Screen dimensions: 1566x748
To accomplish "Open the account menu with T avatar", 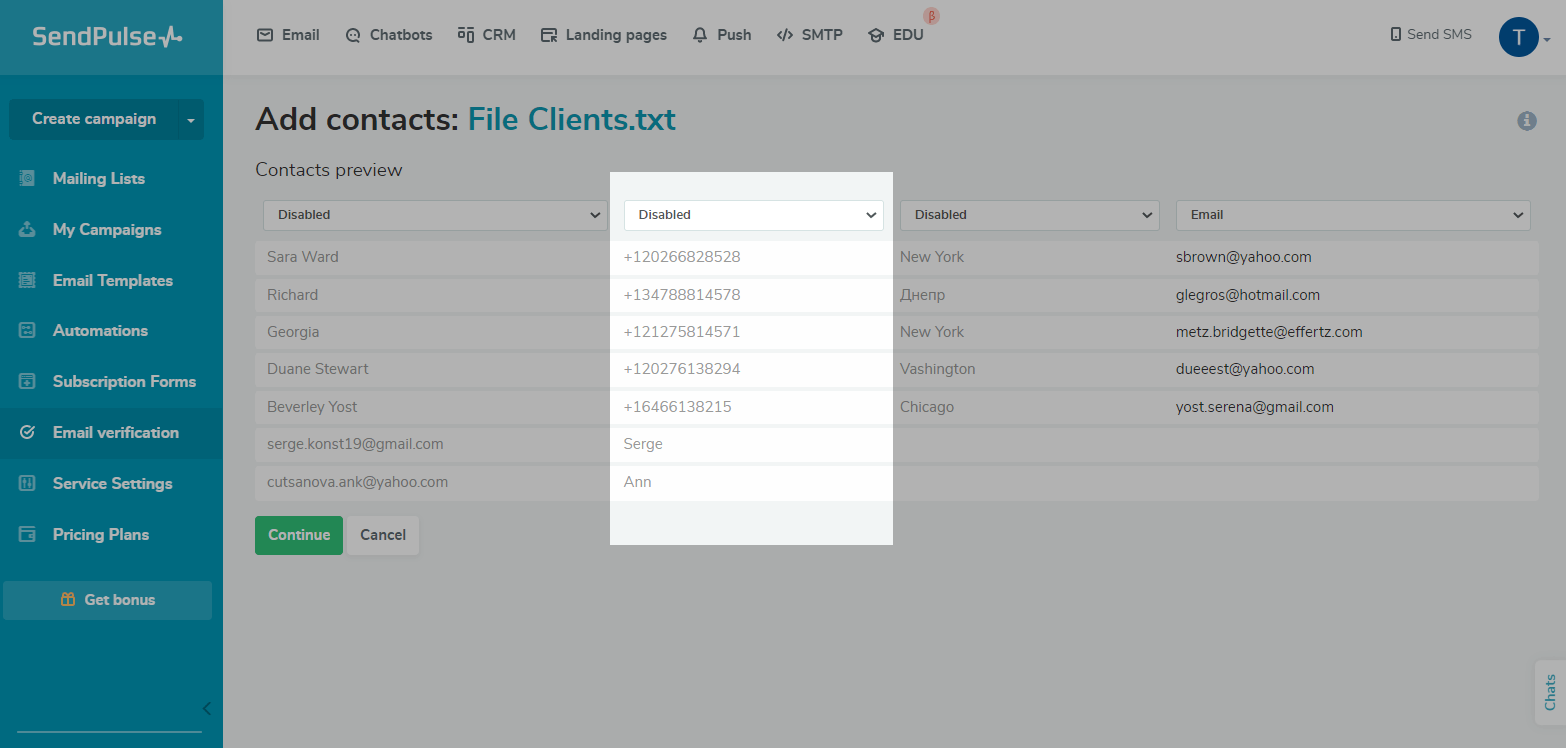I will pos(1518,37).
